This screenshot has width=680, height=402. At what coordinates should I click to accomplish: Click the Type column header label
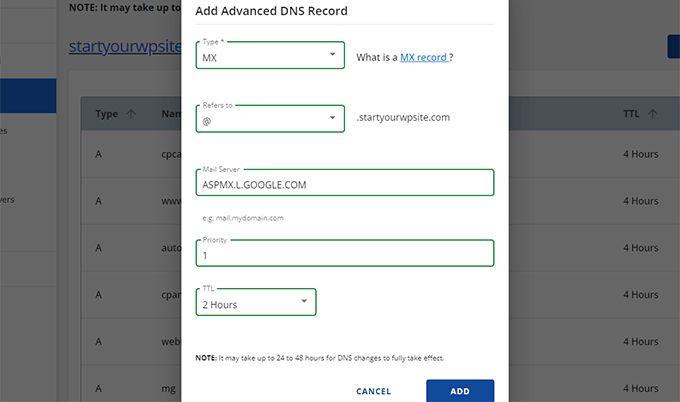[x=106, y=114]
